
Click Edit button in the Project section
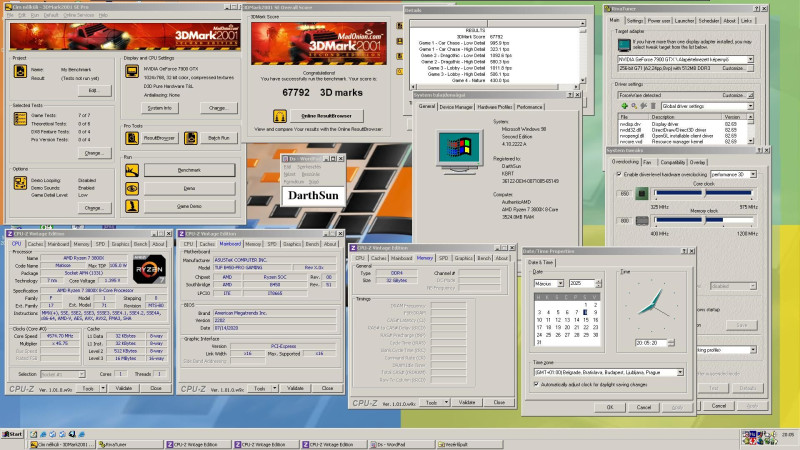pyautogui.click(x=94, y=90)
